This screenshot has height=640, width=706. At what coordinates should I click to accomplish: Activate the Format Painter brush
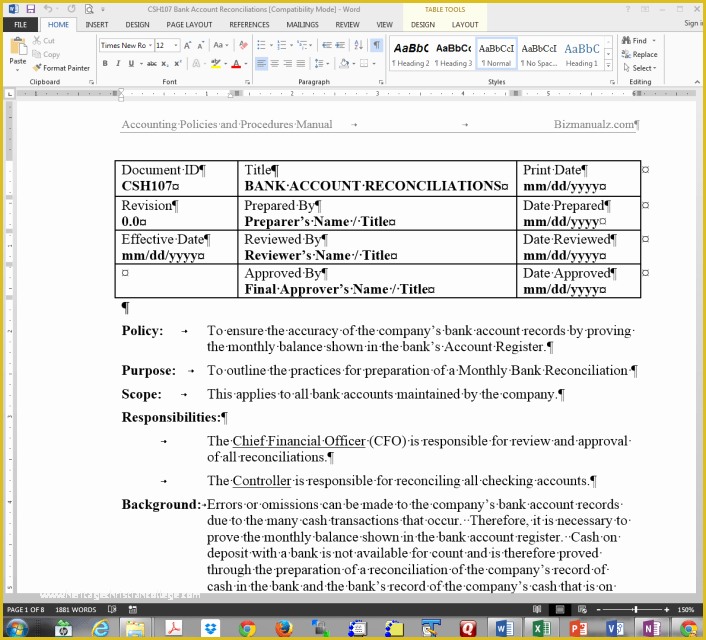61,68
